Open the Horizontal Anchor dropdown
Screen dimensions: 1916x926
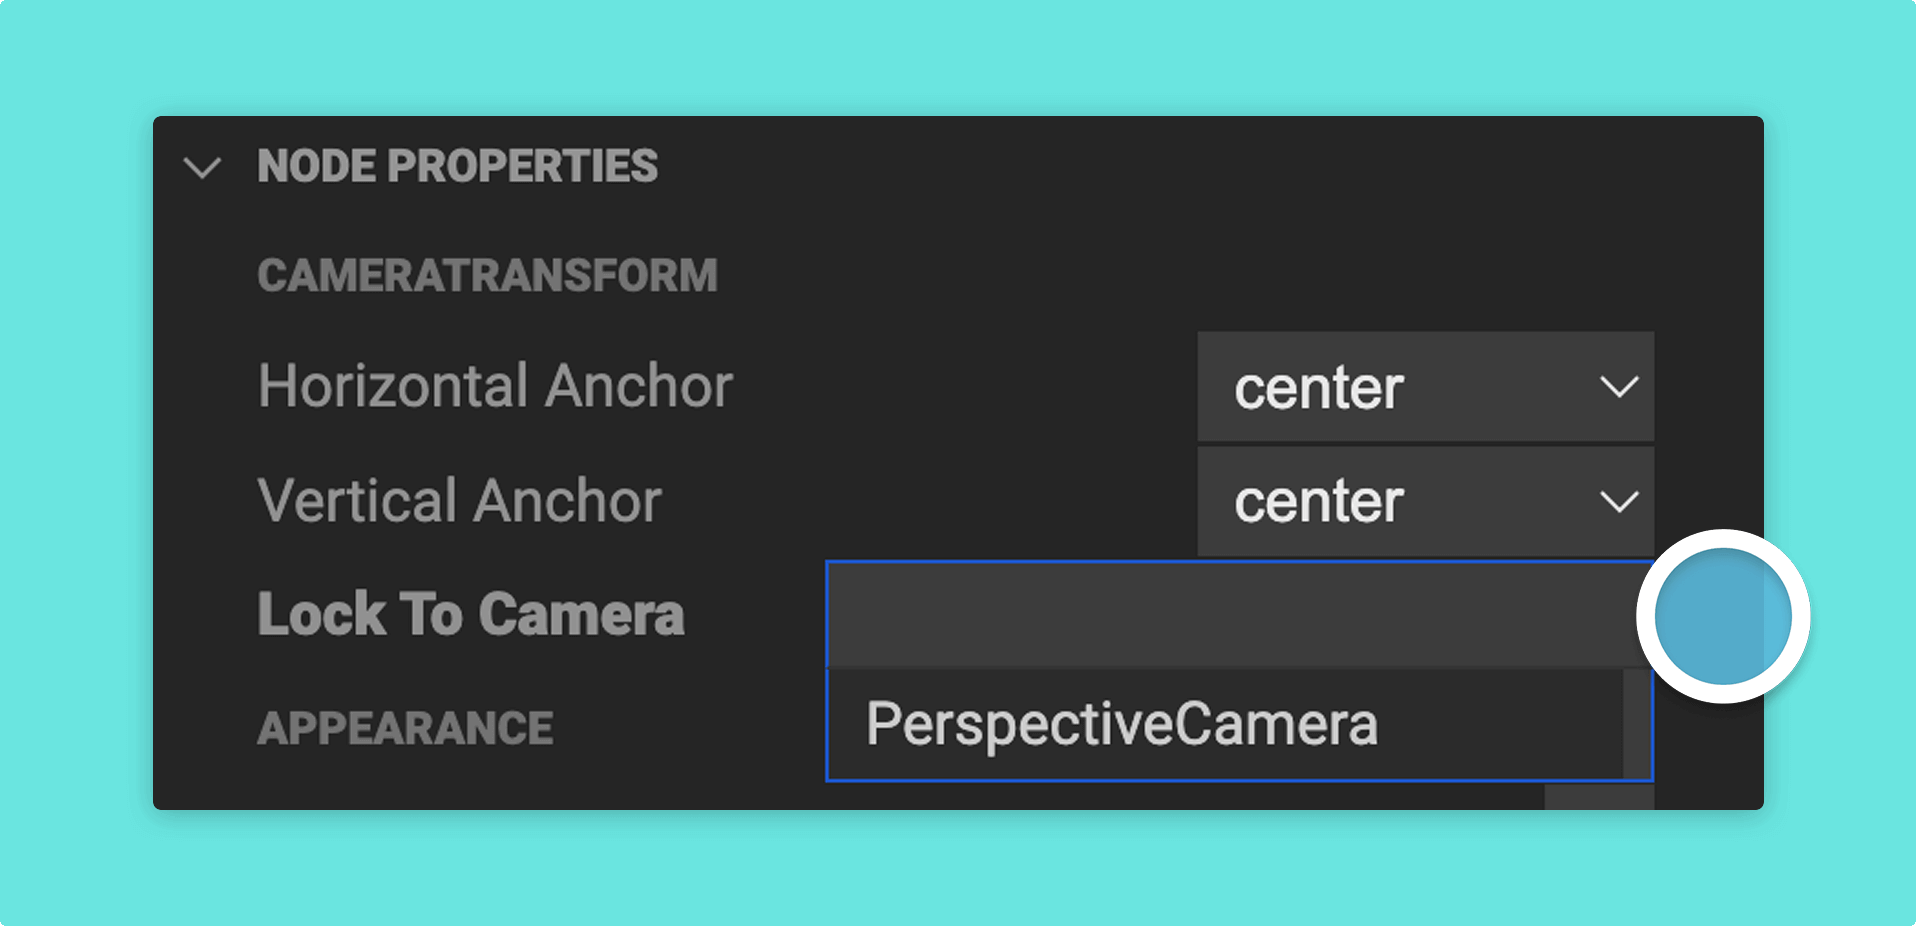point(1425,387)
